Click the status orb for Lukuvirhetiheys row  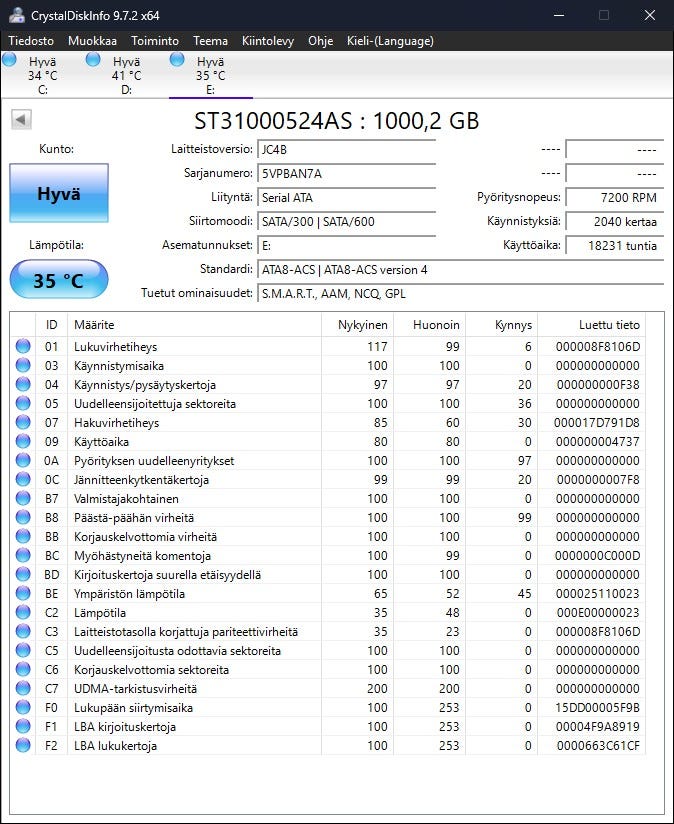(23, 347)
